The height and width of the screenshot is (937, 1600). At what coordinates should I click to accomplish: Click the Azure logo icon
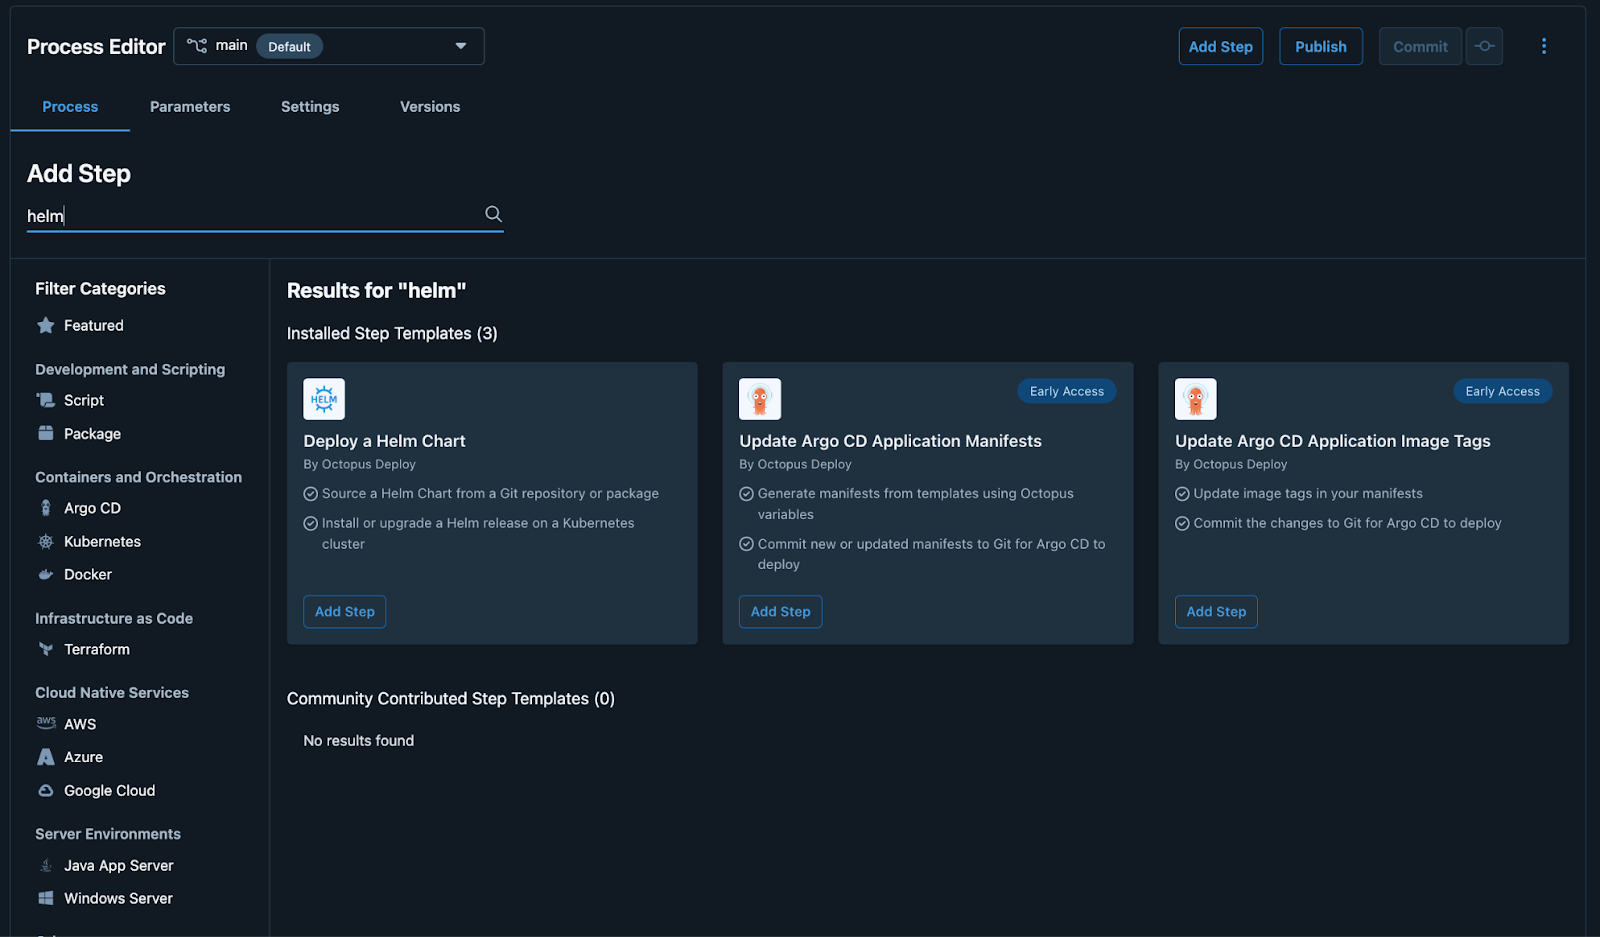46,757
